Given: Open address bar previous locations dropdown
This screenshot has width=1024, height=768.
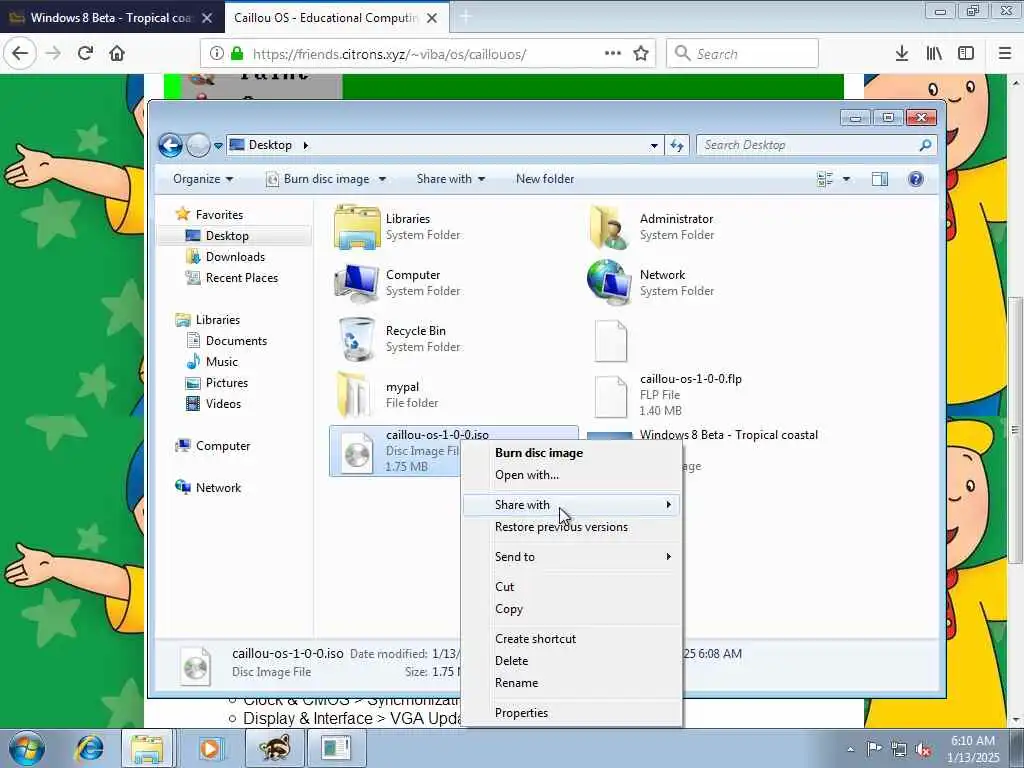Looking at the screenshot, I should tap(654, 146).
